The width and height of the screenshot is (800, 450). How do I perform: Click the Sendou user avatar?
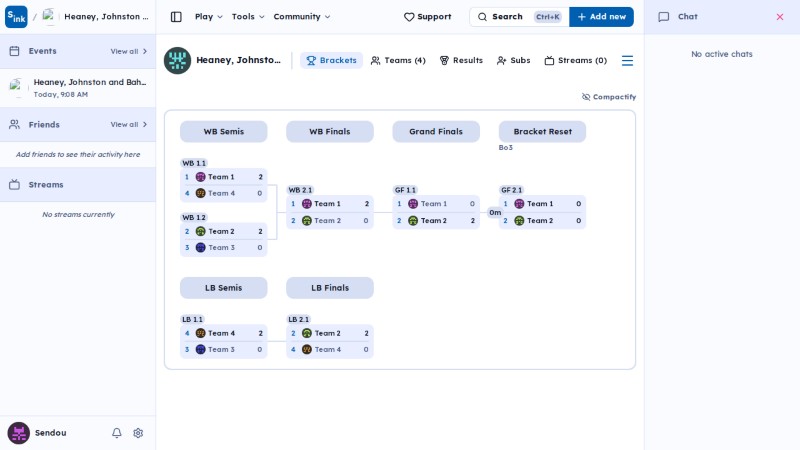click(18, 433)
